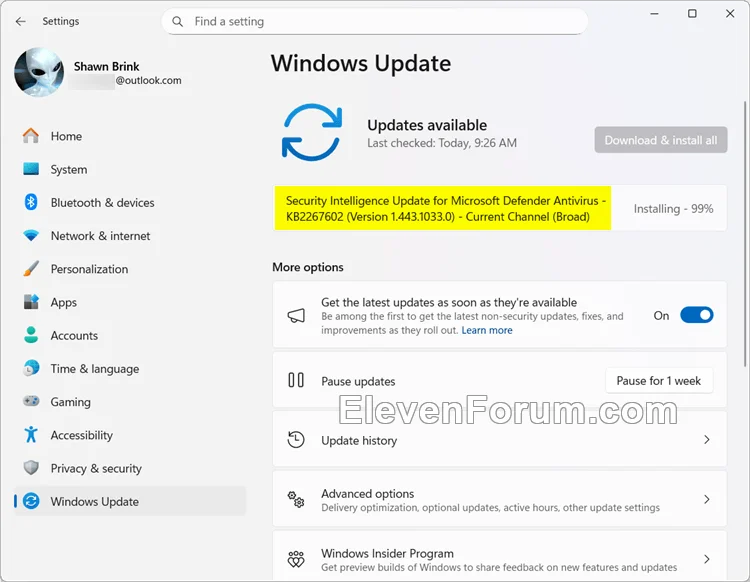Open System settings page
This screenshot has height=582, width=750.
point(130,169)
